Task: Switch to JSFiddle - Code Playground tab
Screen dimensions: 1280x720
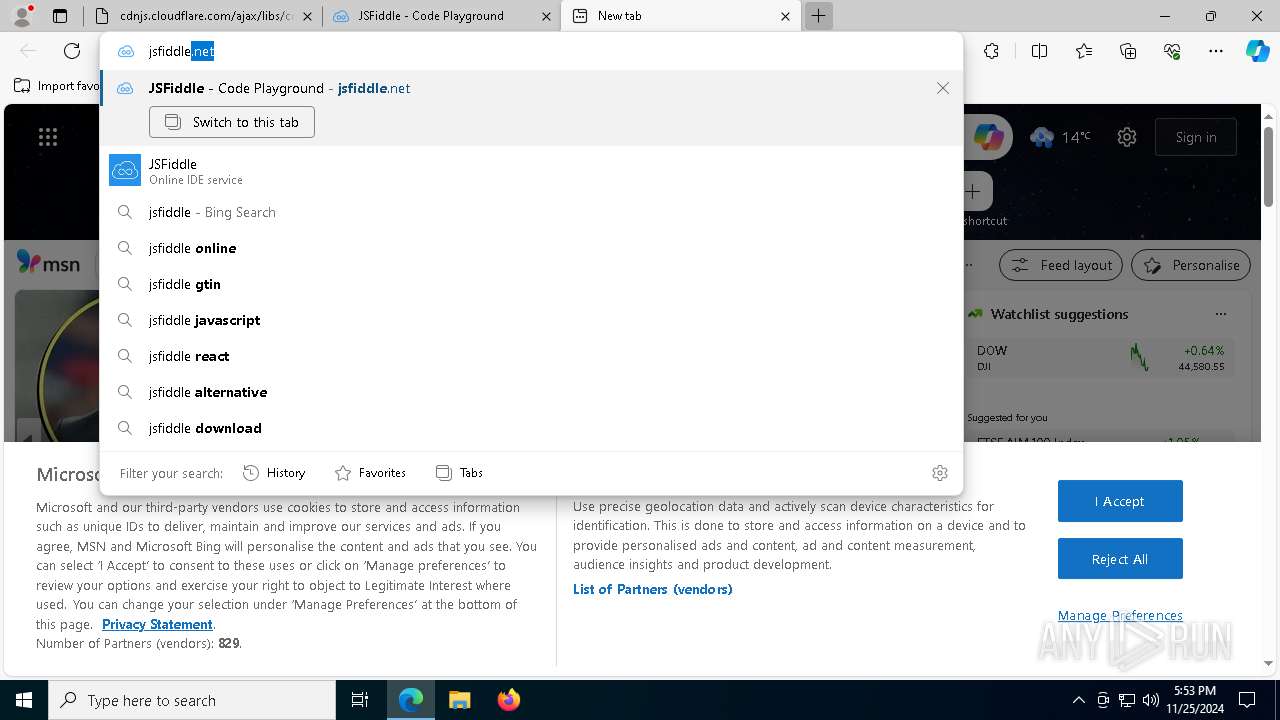Action: (441, 16)
